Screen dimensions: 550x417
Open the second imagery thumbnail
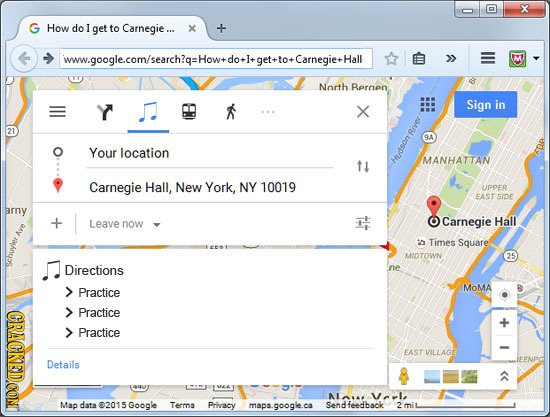point(451,376)
